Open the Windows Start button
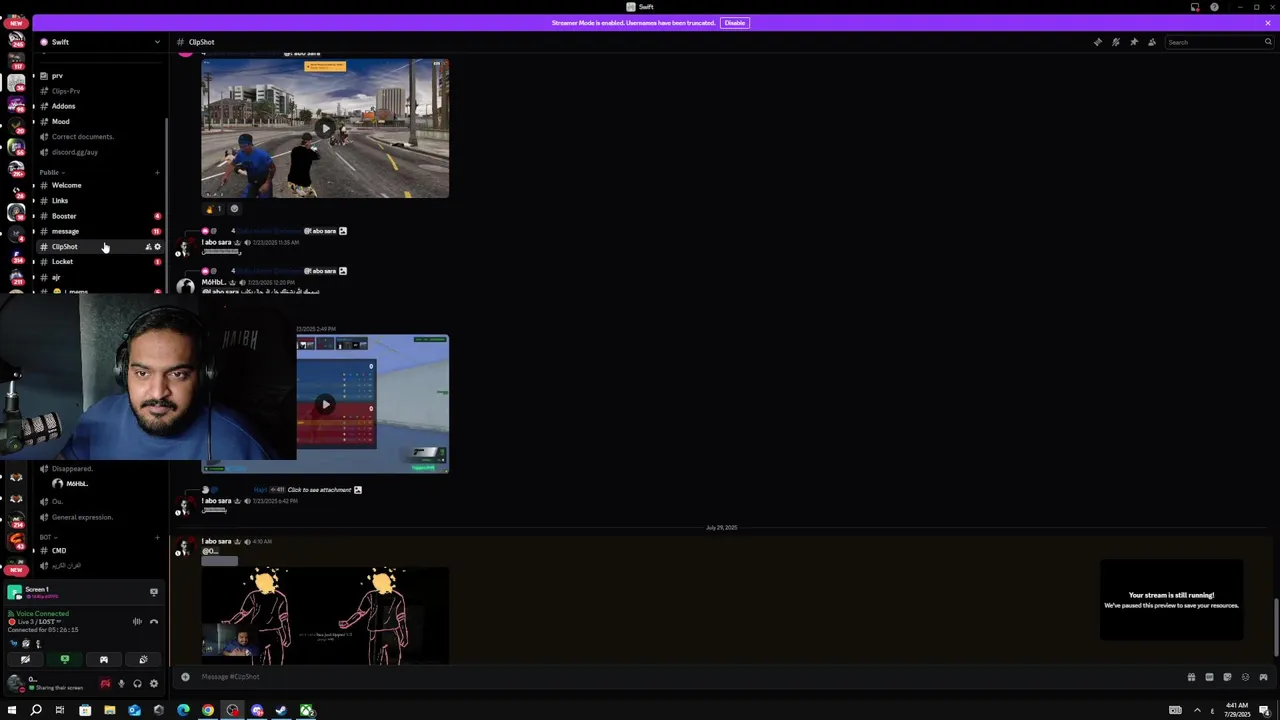 11,711
